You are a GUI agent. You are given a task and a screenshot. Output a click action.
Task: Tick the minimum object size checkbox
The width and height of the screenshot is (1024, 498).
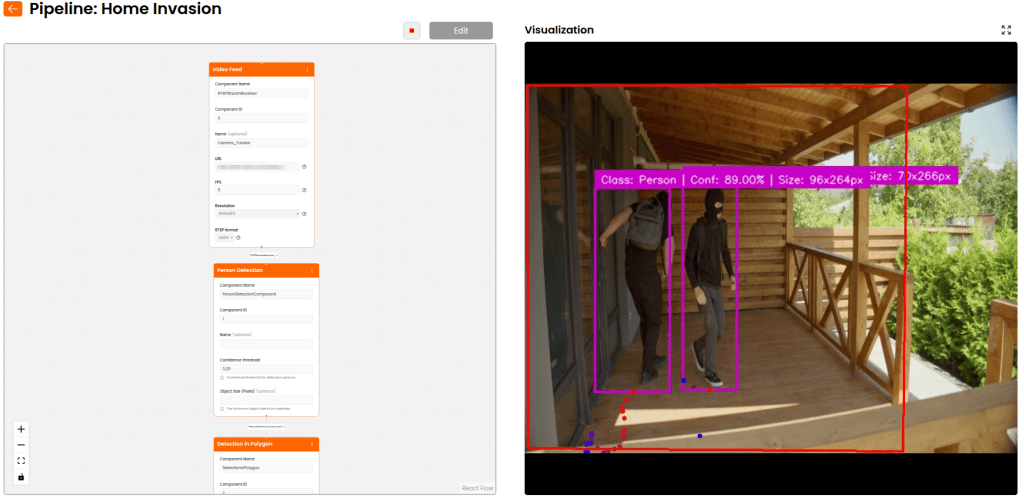222,409
